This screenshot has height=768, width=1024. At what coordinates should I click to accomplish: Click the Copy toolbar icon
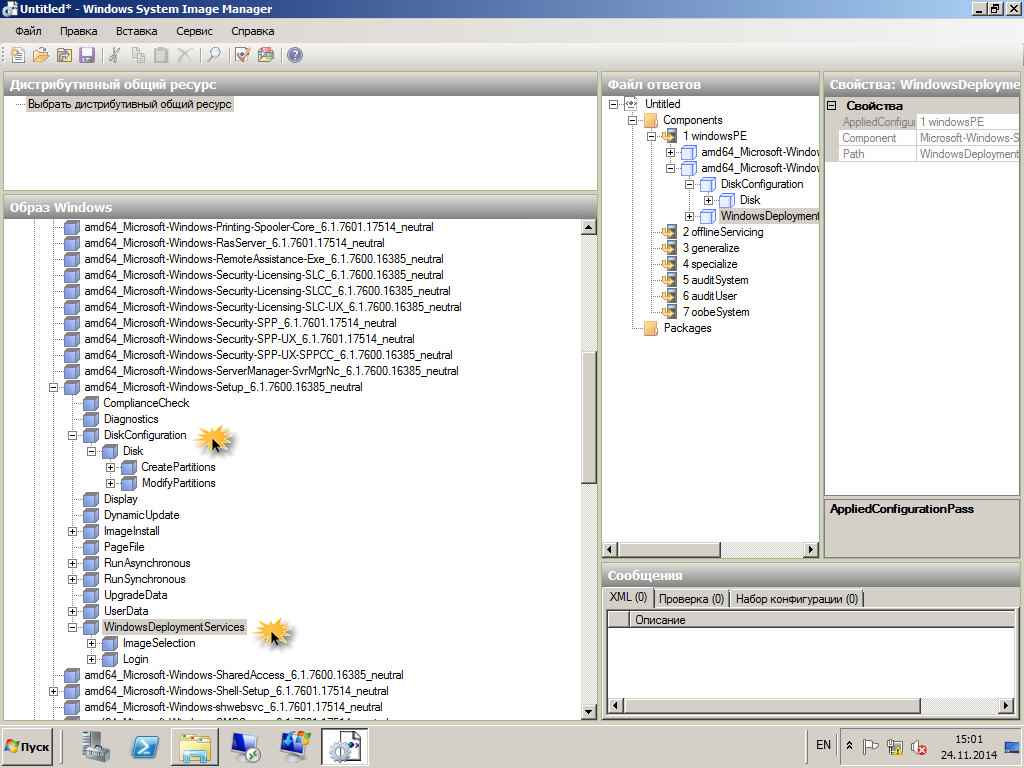tap(138, 56)
